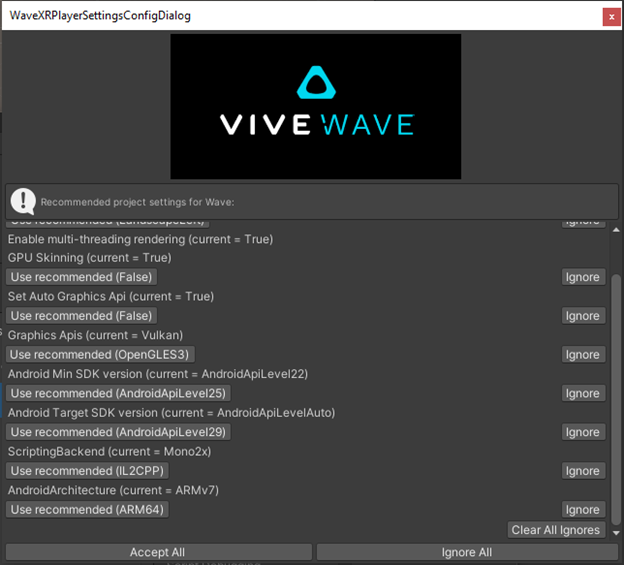This screenshot has height=565, width=624.
Task: Apply recommended False for Set Auto Graphics Api
Action: pos(82,316)
